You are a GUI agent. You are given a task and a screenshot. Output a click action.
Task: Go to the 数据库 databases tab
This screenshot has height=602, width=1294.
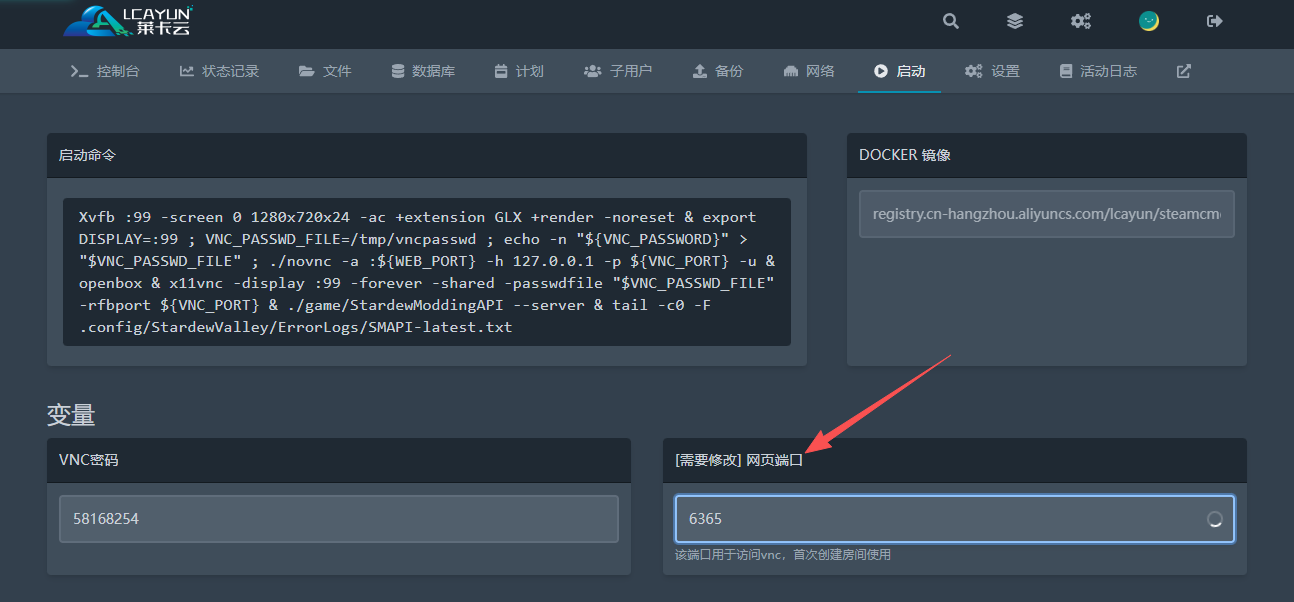pyautogui.click(x=422, y=71)
